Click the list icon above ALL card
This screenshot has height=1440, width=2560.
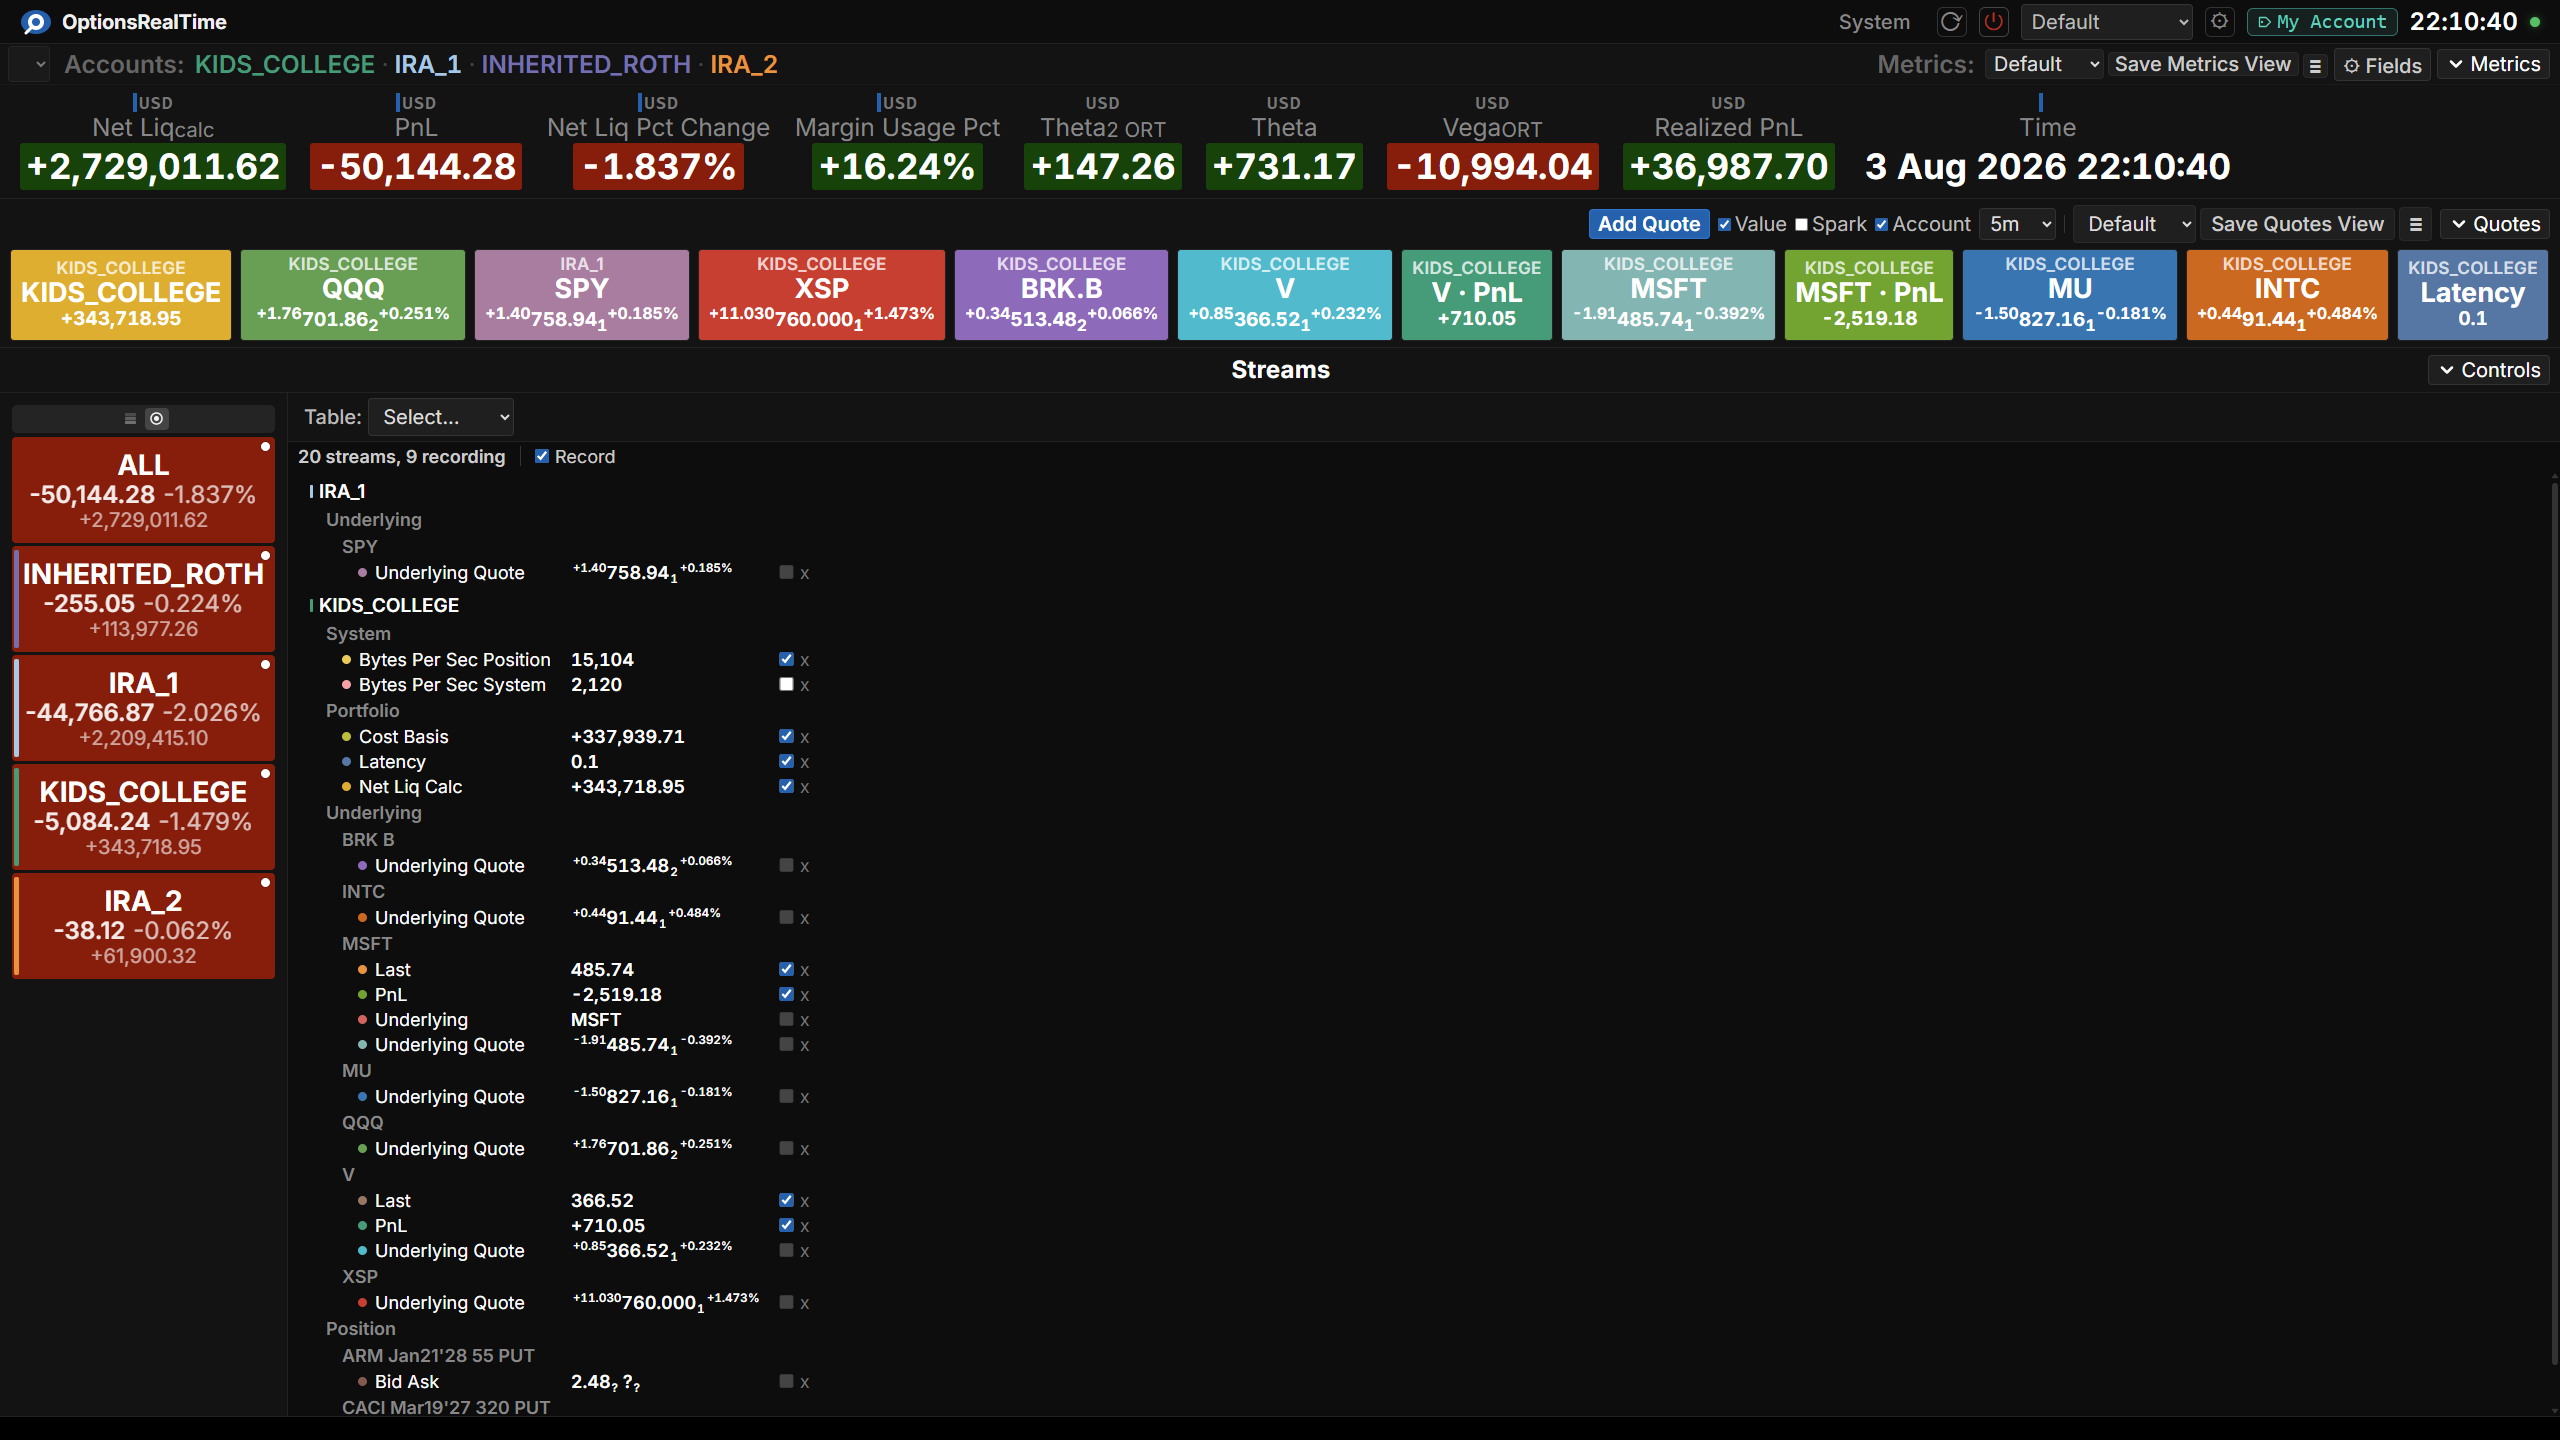(x=130, y=419)
